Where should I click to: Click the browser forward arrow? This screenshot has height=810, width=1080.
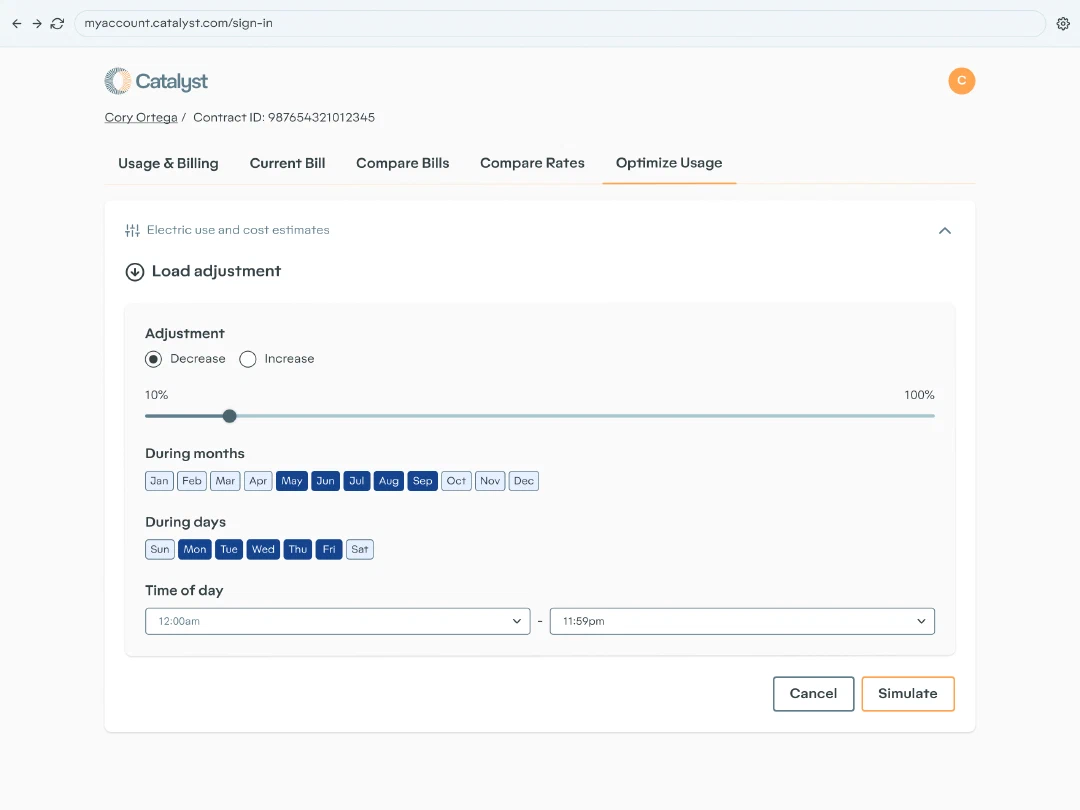click(37, 23)
